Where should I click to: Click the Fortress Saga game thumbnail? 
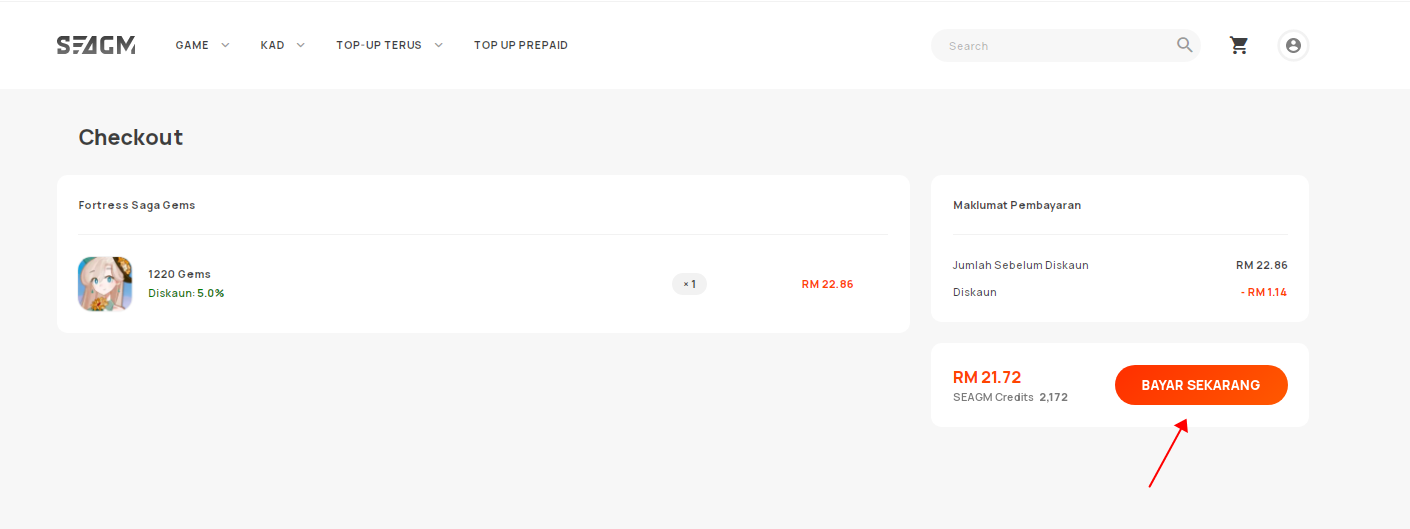[x=105, y=284]
